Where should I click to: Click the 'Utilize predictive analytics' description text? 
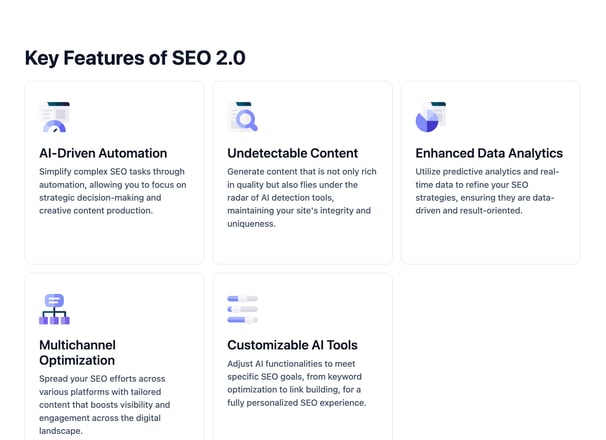pyautogui.click(x=487, y=191)
